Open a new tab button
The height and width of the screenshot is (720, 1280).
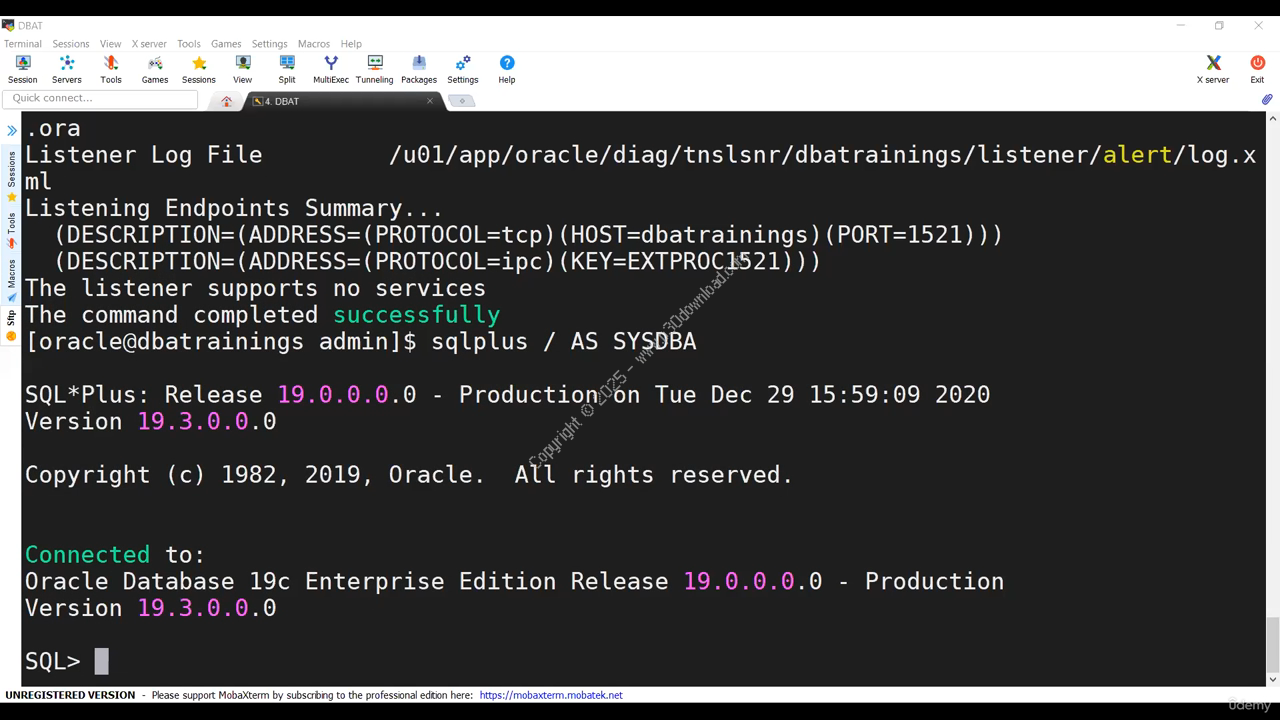[461, 101]
